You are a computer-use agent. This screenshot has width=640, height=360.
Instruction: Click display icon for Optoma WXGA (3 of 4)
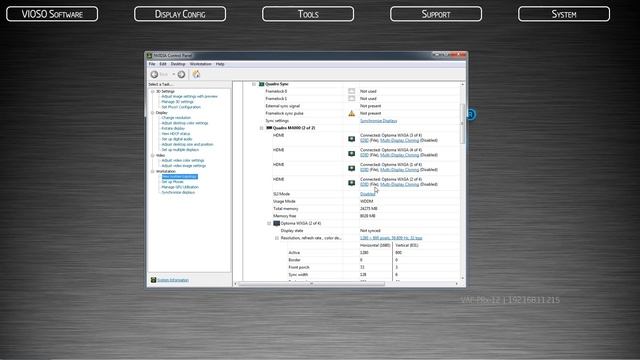[351, 139]
